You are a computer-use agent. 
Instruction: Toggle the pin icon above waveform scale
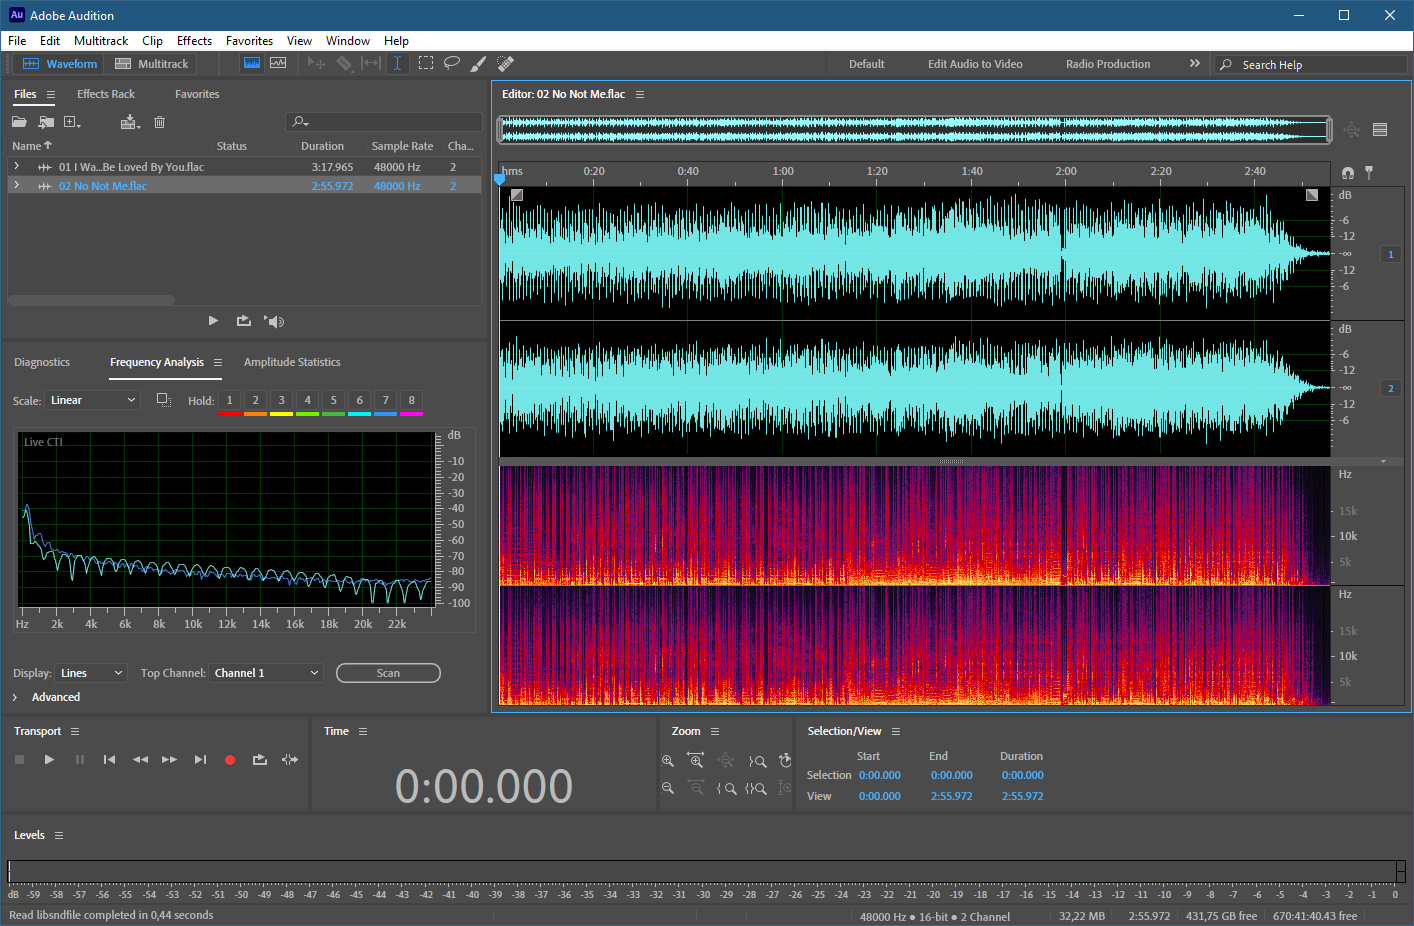[x=1369, y=172]
